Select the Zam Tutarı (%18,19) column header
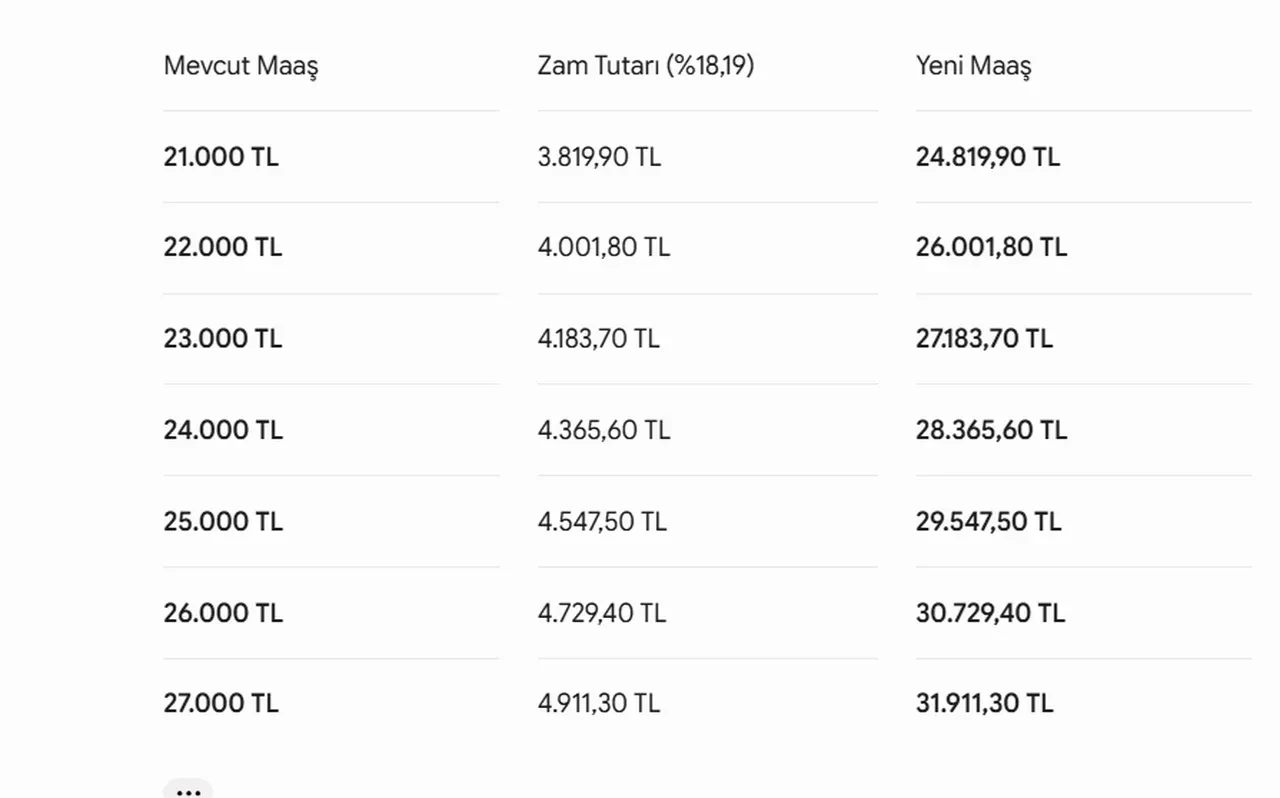1280x798 pixels. tap(646, 66)
